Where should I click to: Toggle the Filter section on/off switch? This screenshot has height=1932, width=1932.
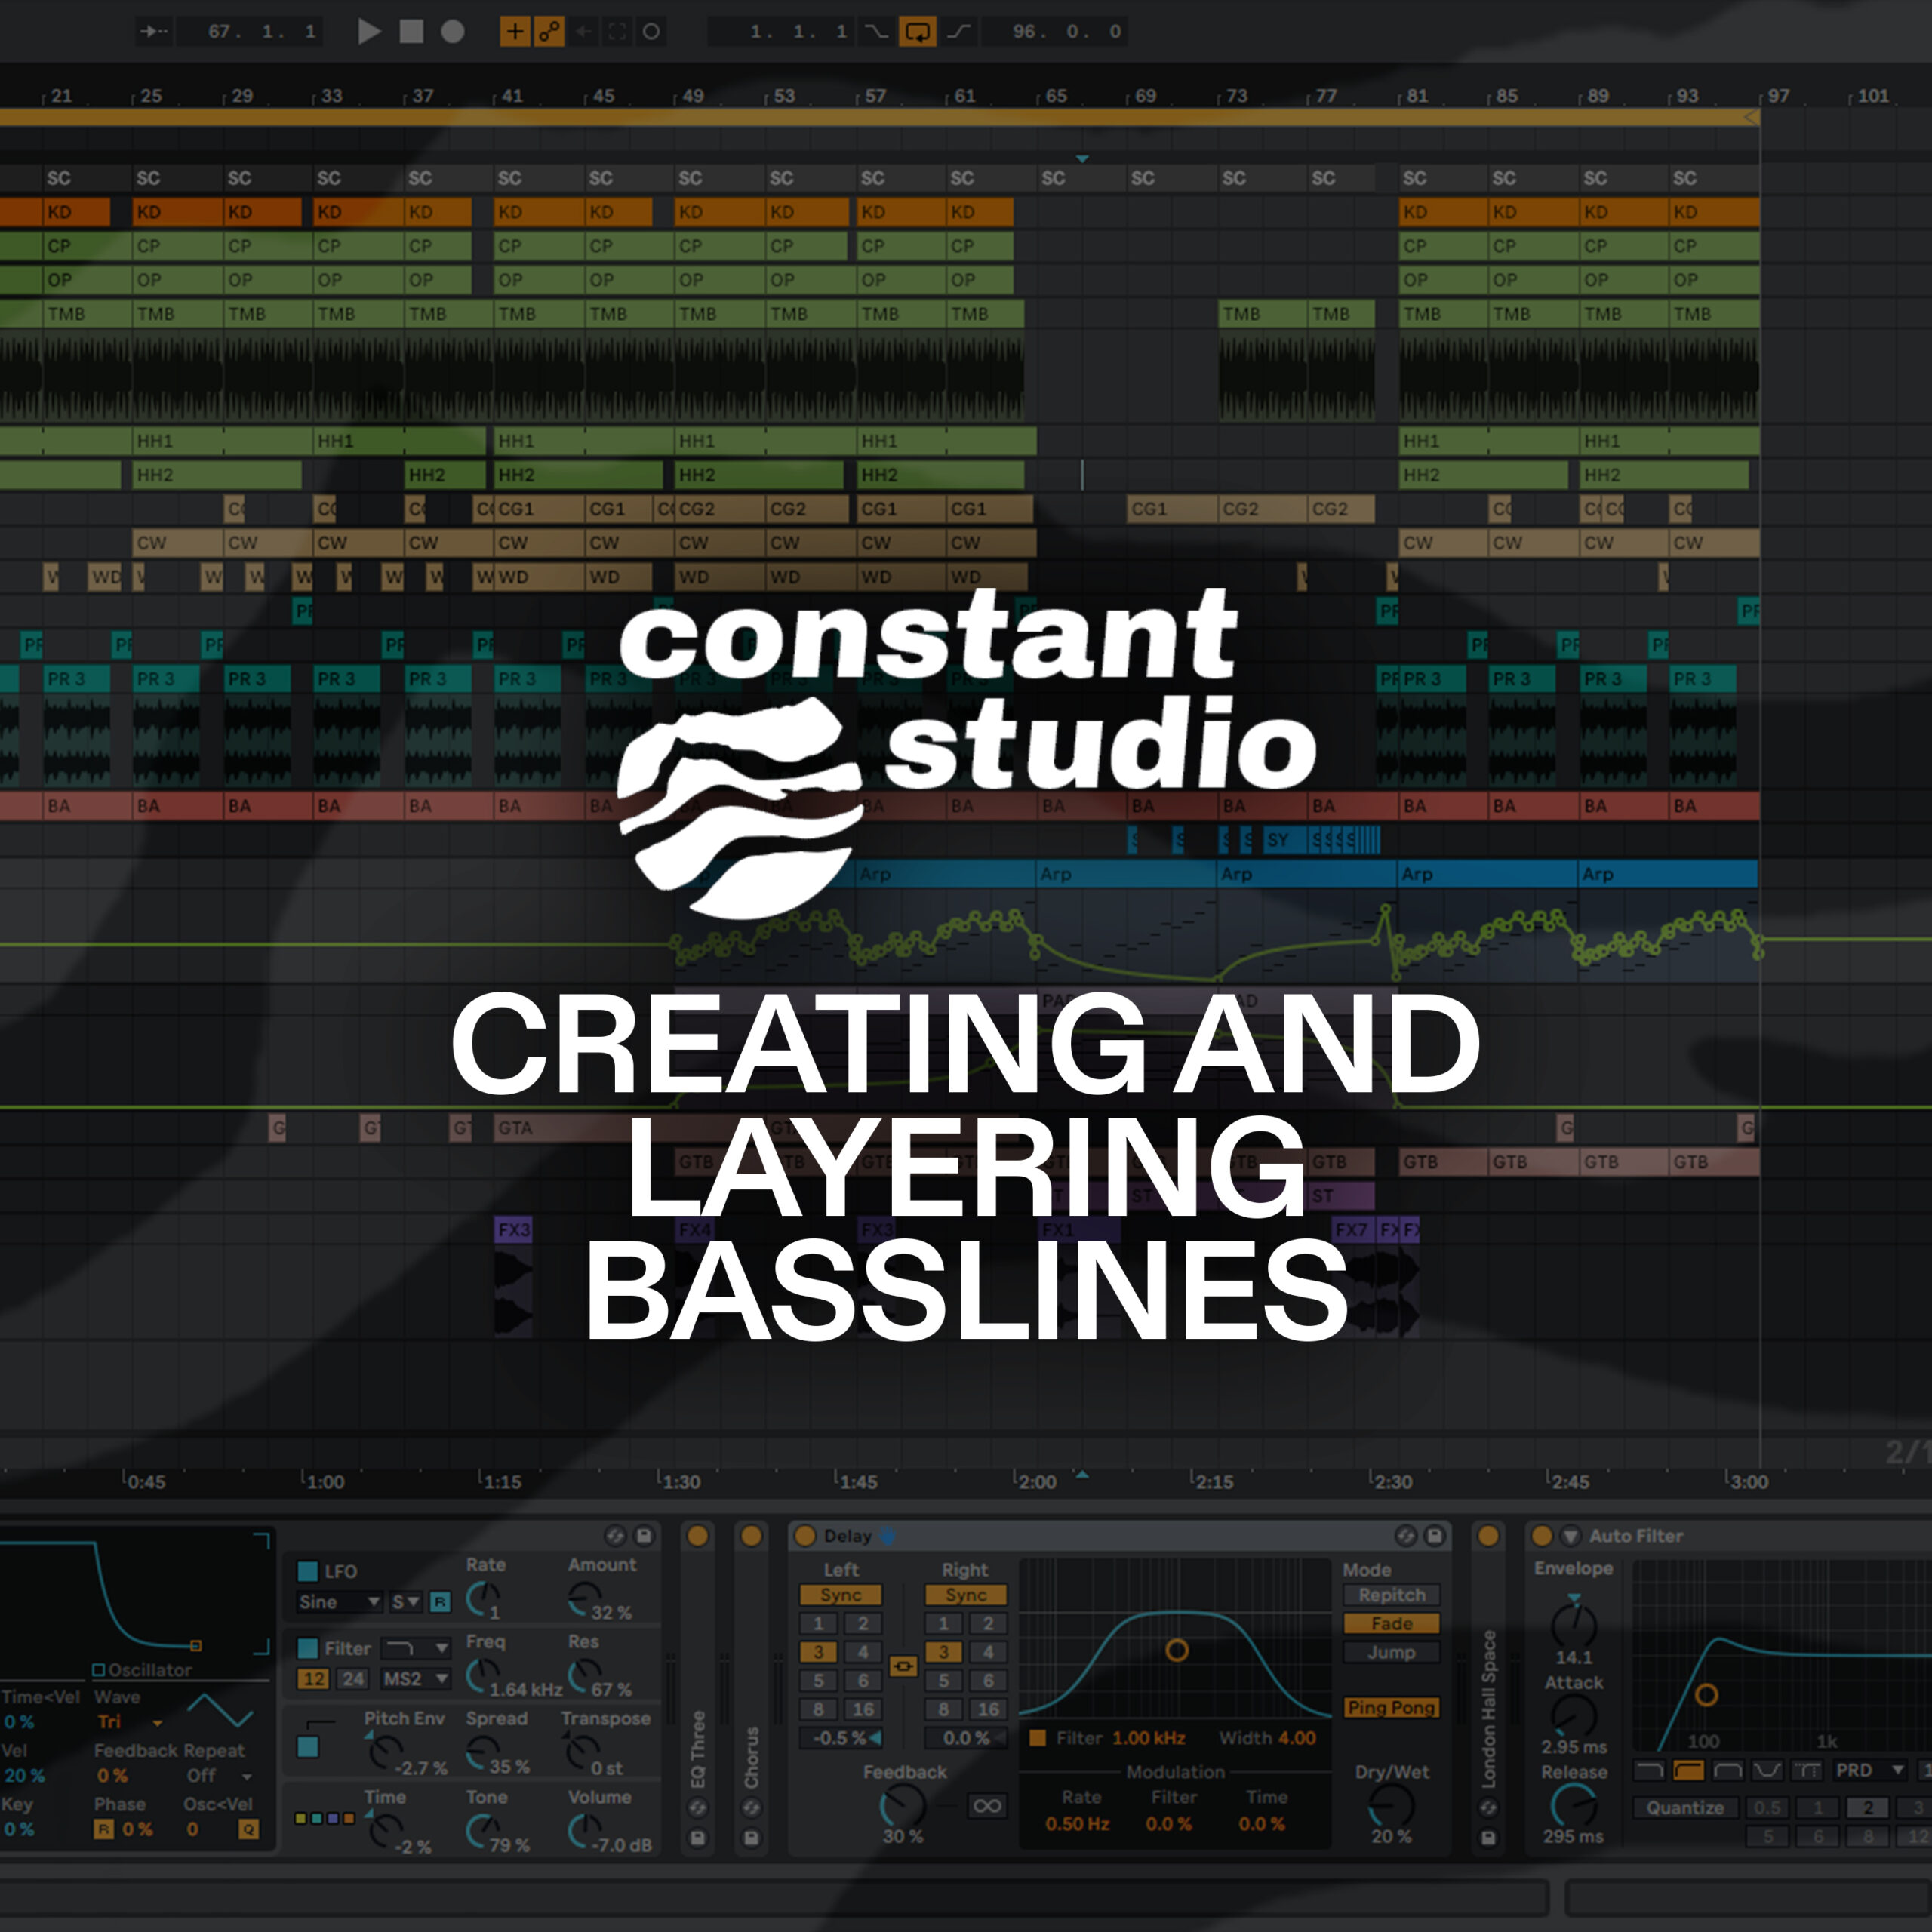click(308, 1648)
